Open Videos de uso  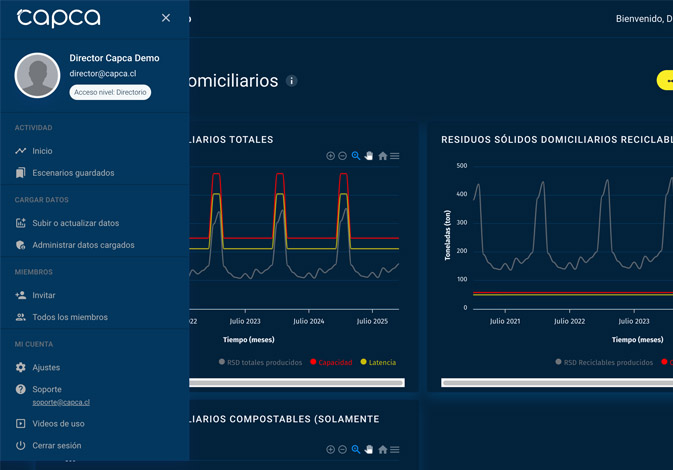click(58, 424)
